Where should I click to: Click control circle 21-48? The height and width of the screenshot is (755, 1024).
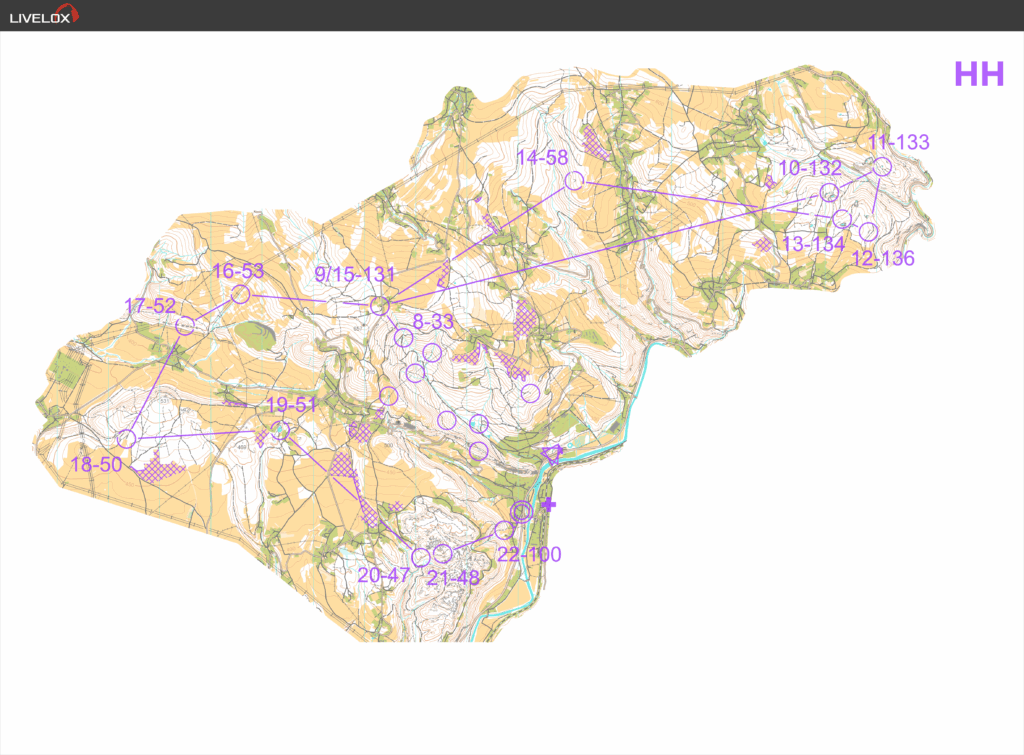pyautogui.click(x=442, y=553)
